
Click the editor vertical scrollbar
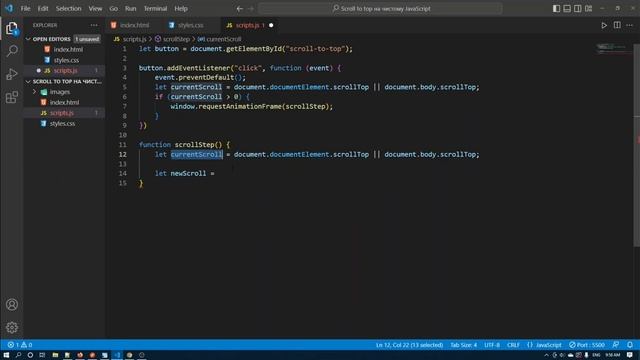click(x=637, y=145)
